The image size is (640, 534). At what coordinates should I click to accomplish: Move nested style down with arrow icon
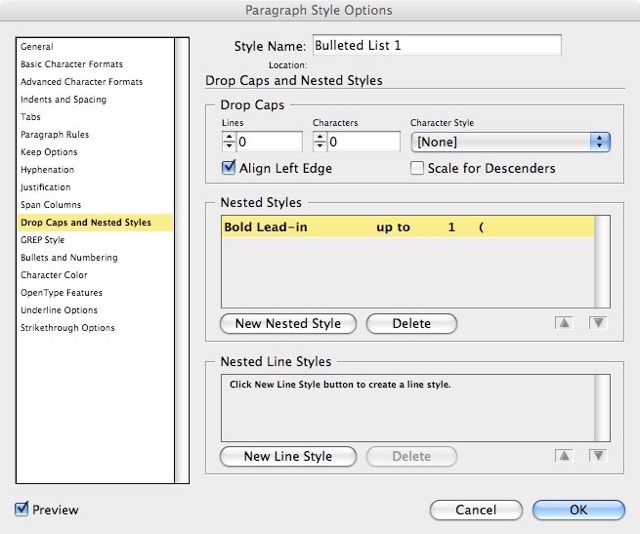click(598, 323)
